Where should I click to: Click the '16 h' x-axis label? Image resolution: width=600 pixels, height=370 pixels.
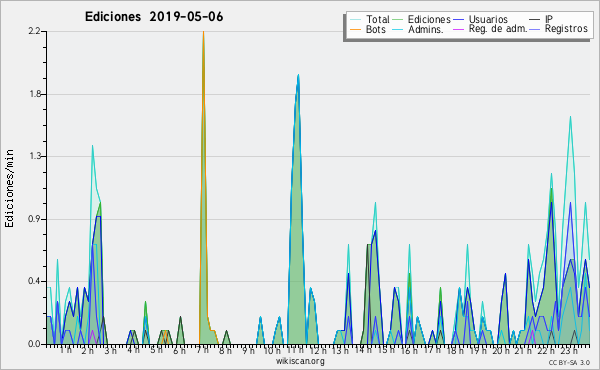pos(409,350)
